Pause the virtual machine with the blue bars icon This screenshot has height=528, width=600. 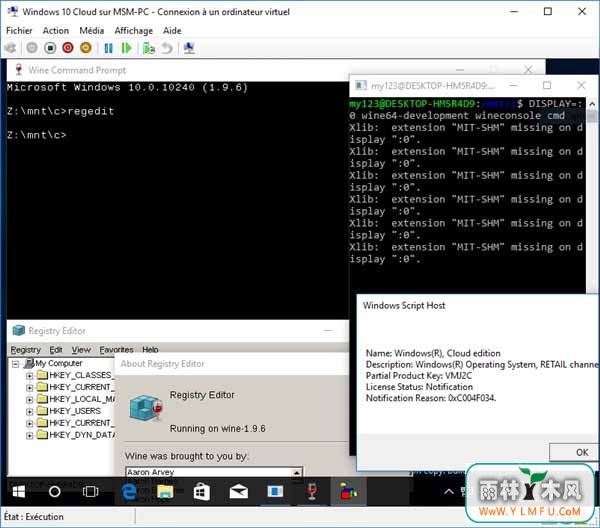pyautogui.click(x=109, y=48)
